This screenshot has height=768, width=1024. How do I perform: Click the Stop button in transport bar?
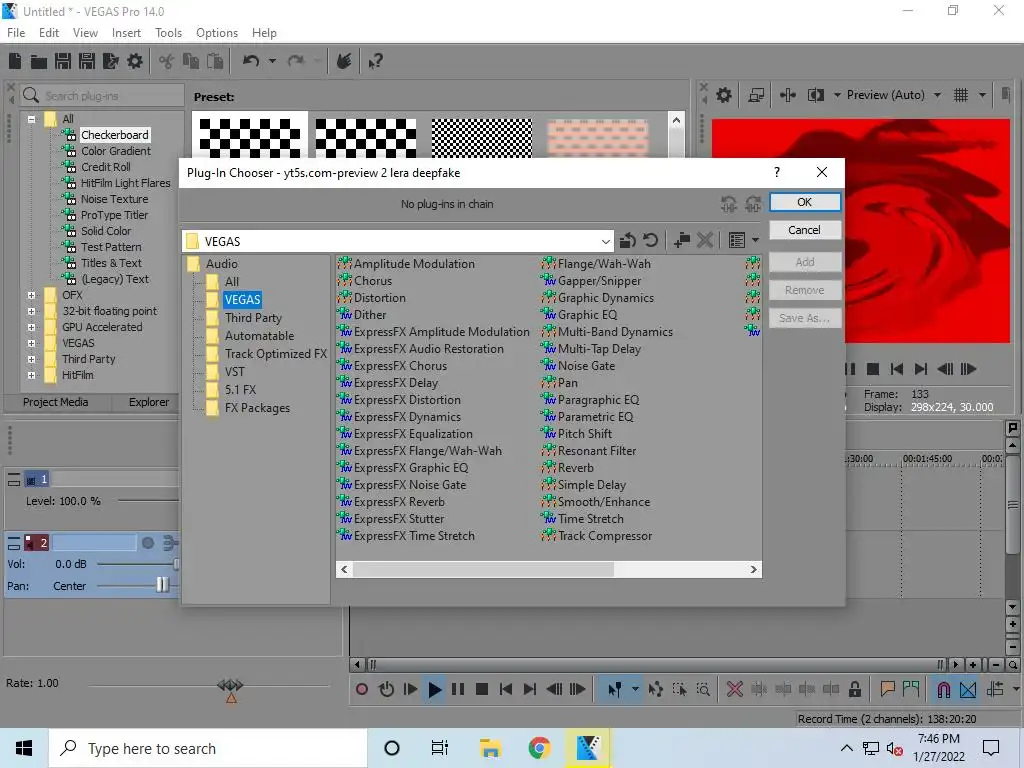pos(482,689)
